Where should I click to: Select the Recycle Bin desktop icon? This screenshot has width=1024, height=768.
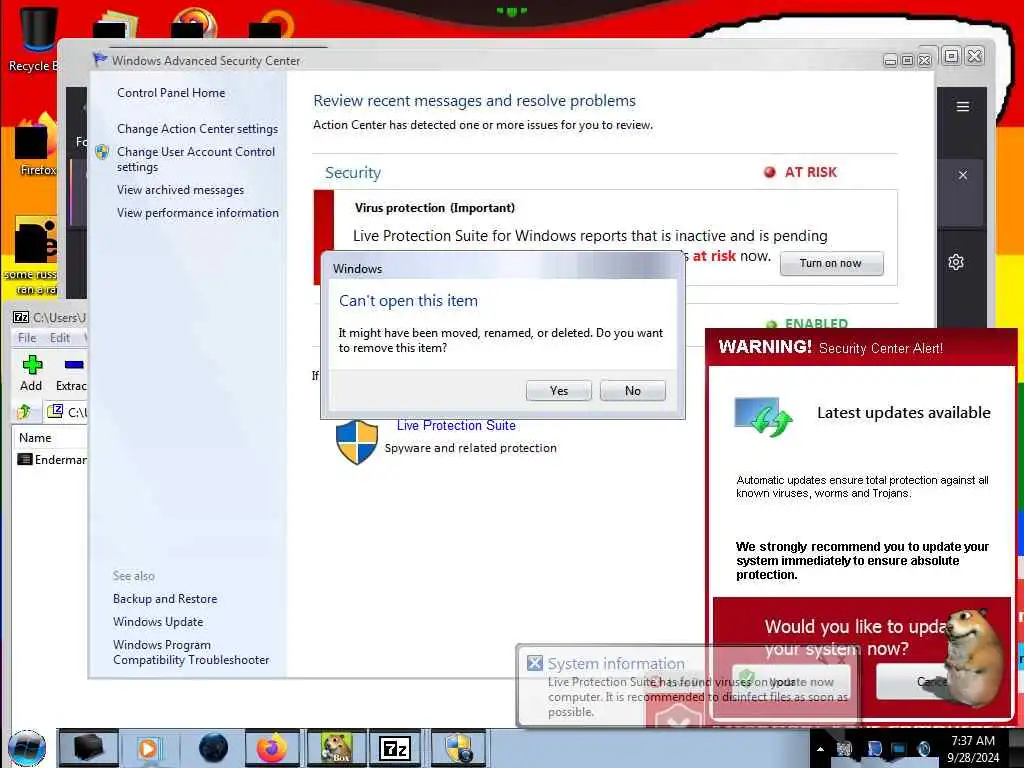point(34,40)
